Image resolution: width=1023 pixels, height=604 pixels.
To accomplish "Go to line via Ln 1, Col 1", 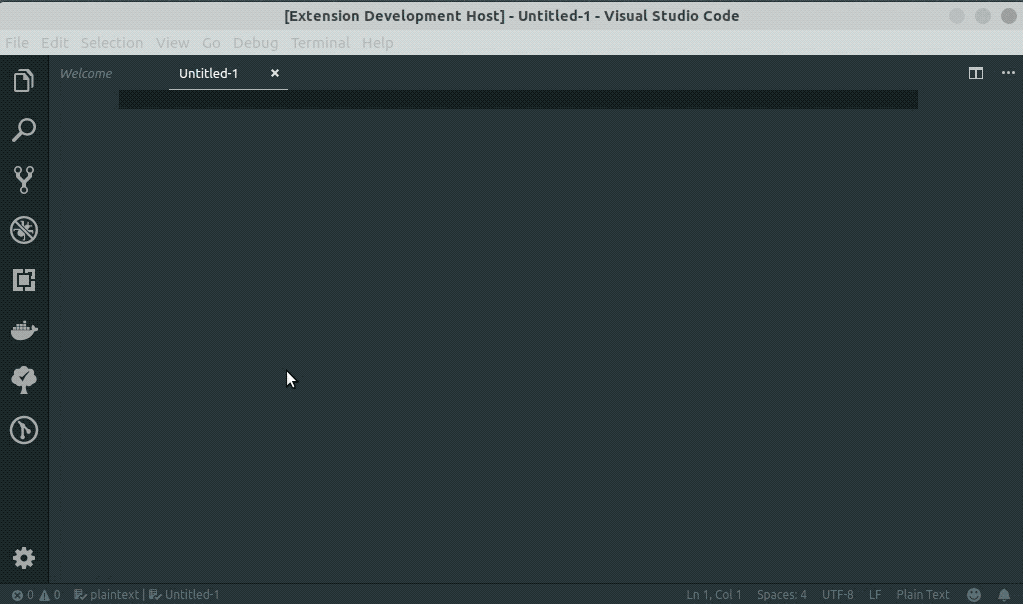I will (x=714, y=595).
